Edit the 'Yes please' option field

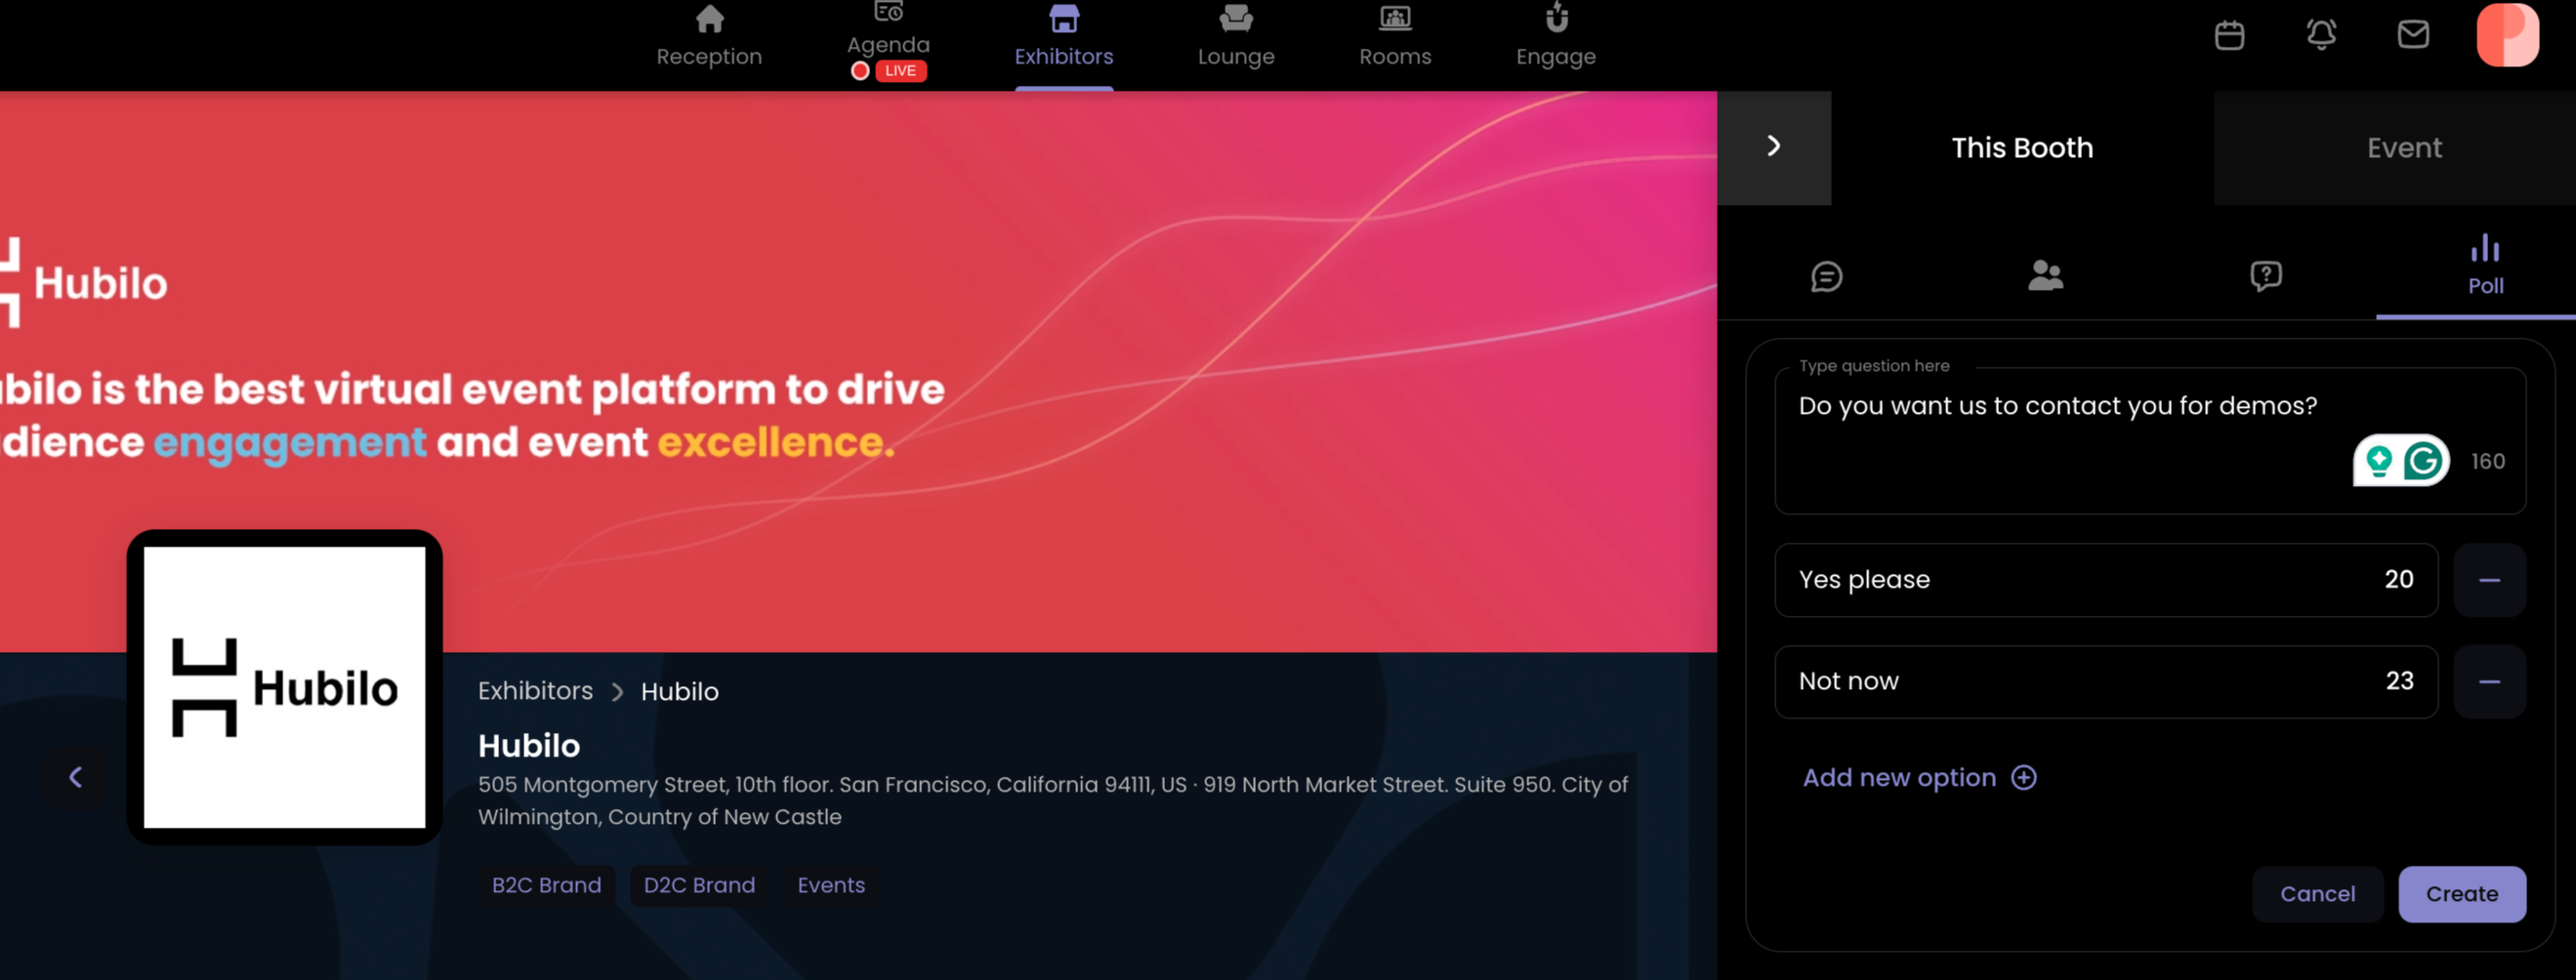tap(2106, 580)
